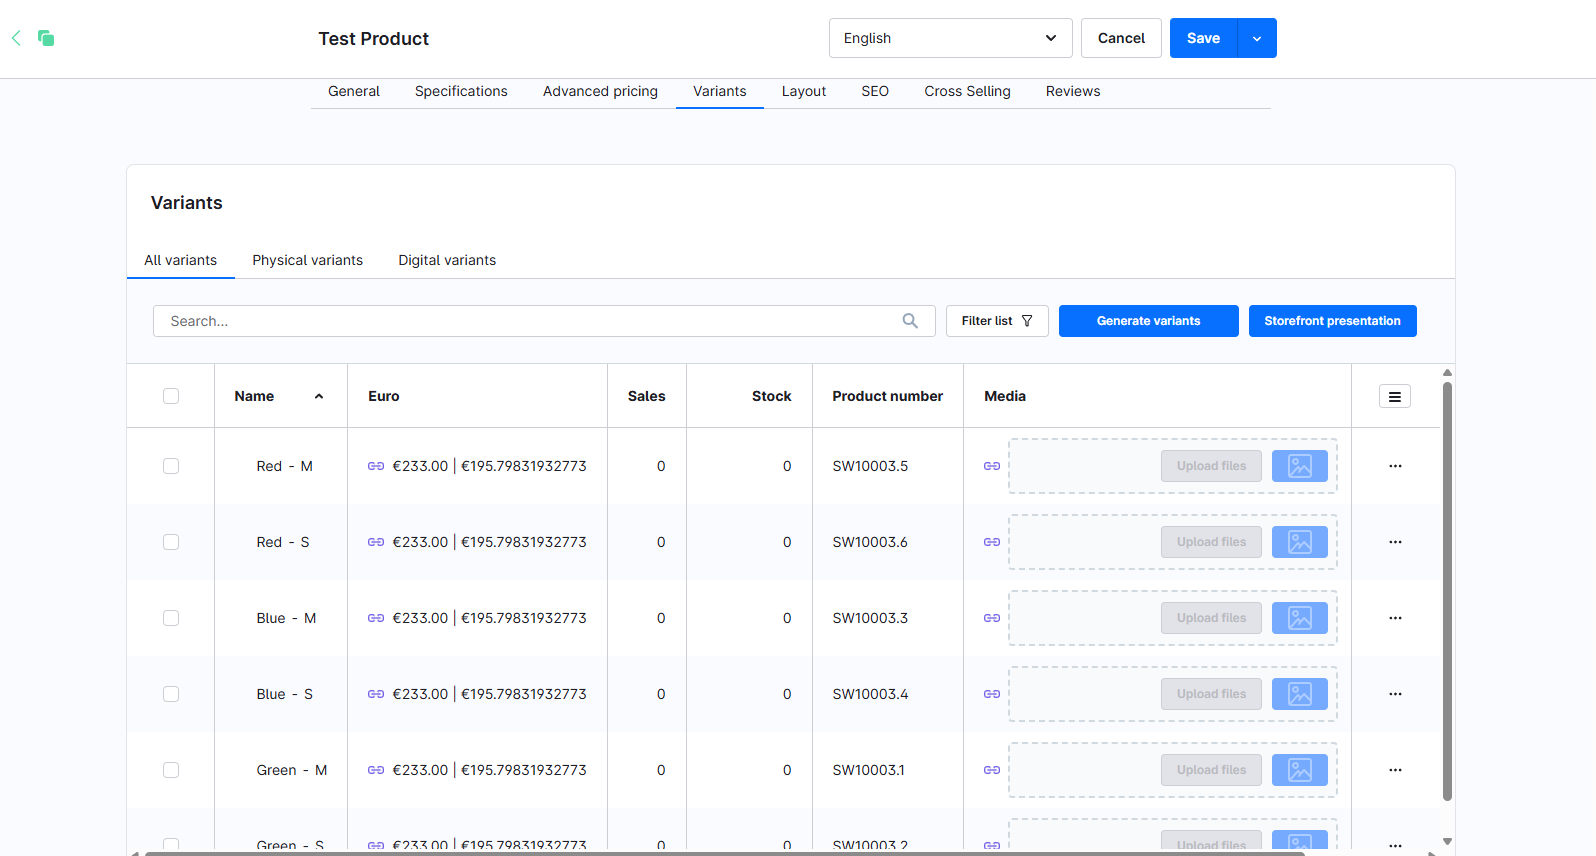Focus the variants Search field
This screenshot has width=1596, height=856.
point(544,321)
